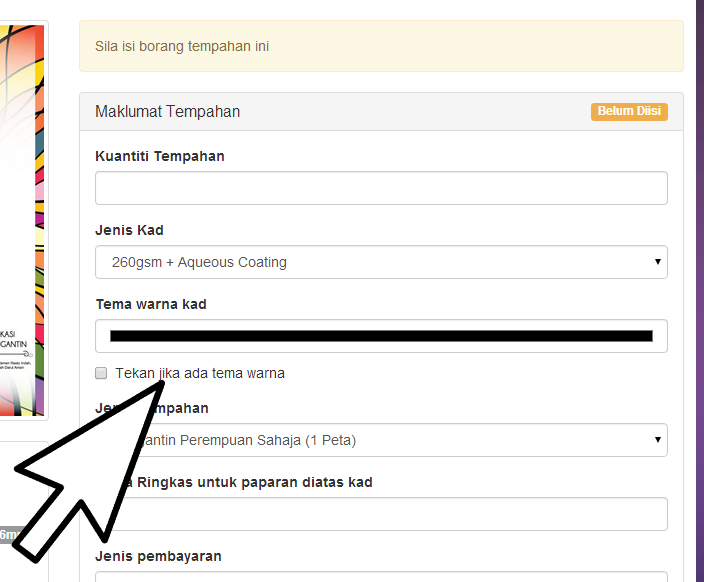This screenshot has width=704, height=582.
Task: Select the black Tema warna kad color bar
Action: (381, 336)
